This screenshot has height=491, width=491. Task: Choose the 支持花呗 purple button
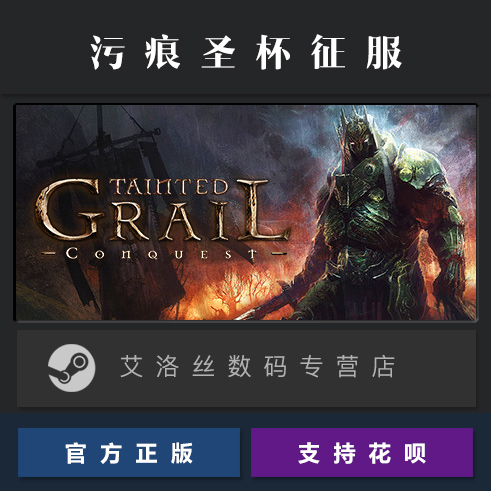click(362, 452)
